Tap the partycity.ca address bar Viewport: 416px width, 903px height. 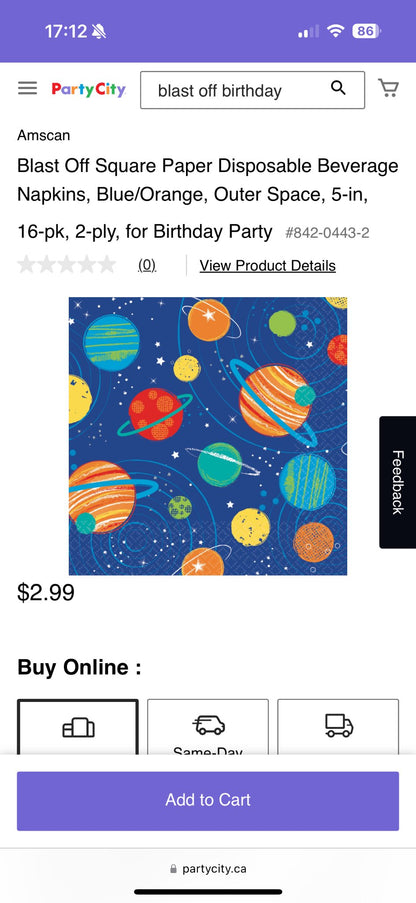point(208,868)
